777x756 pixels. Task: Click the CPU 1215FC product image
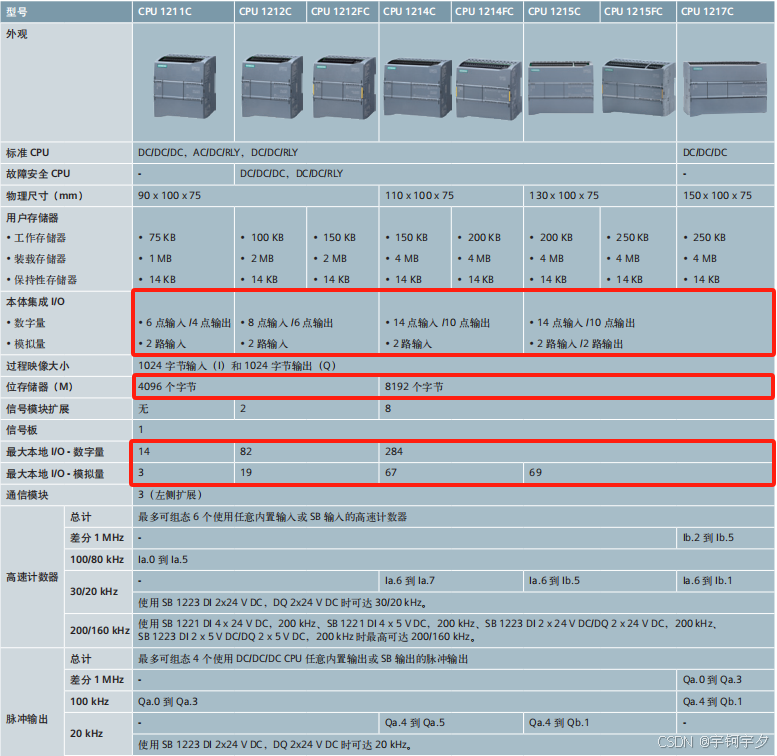click(639, 88)
